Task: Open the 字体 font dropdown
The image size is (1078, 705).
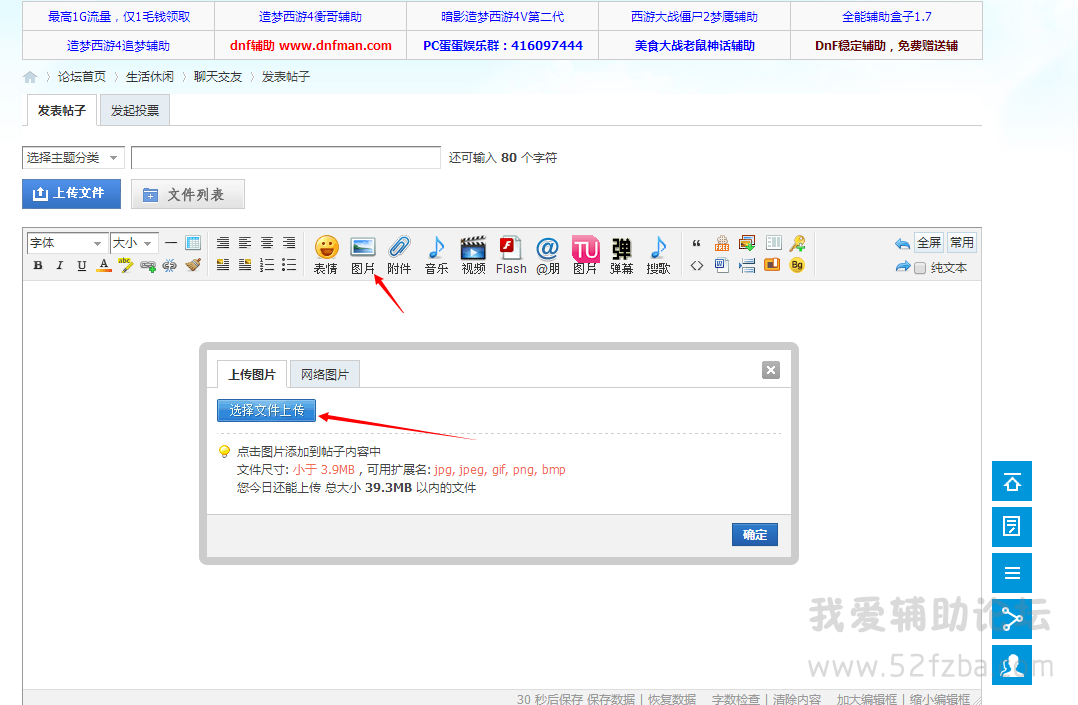Action: 66,243
